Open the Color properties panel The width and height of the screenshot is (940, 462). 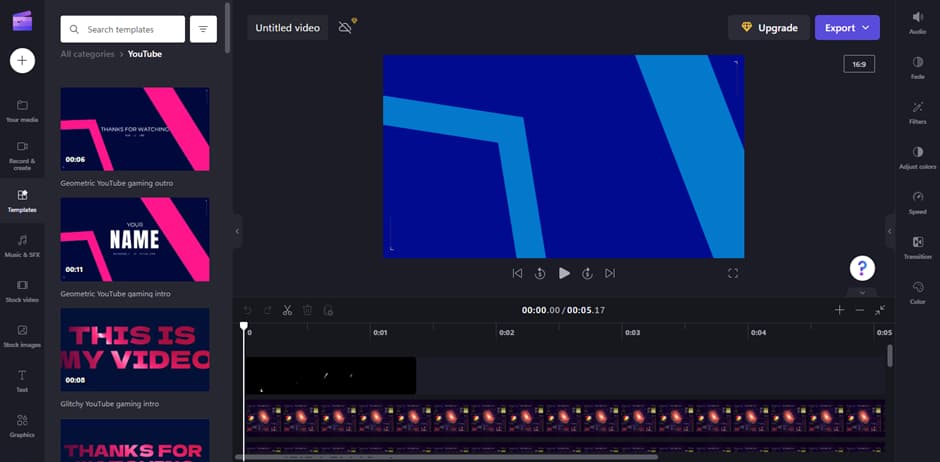click(x=918, y=292)
